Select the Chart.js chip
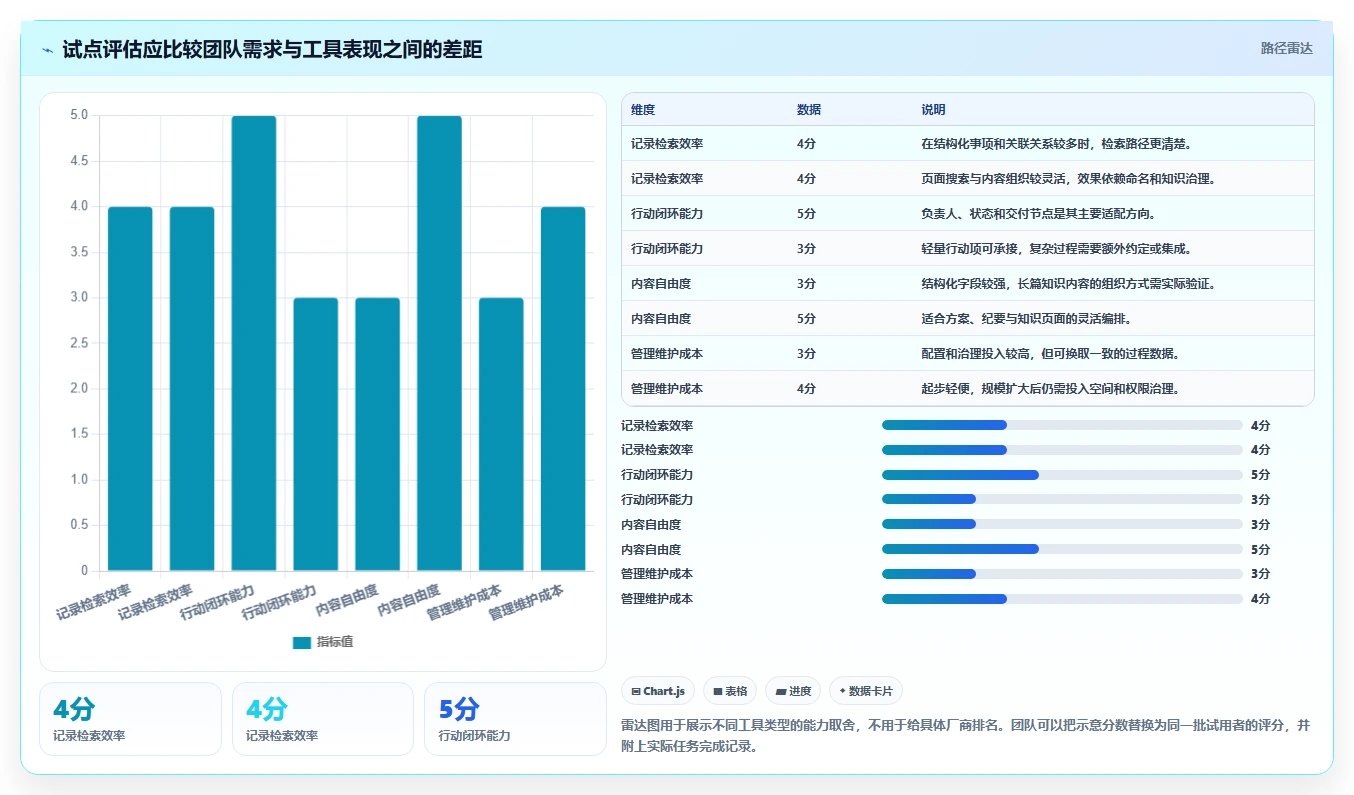This screenshot has height=795, width=1354. (658, 691)
